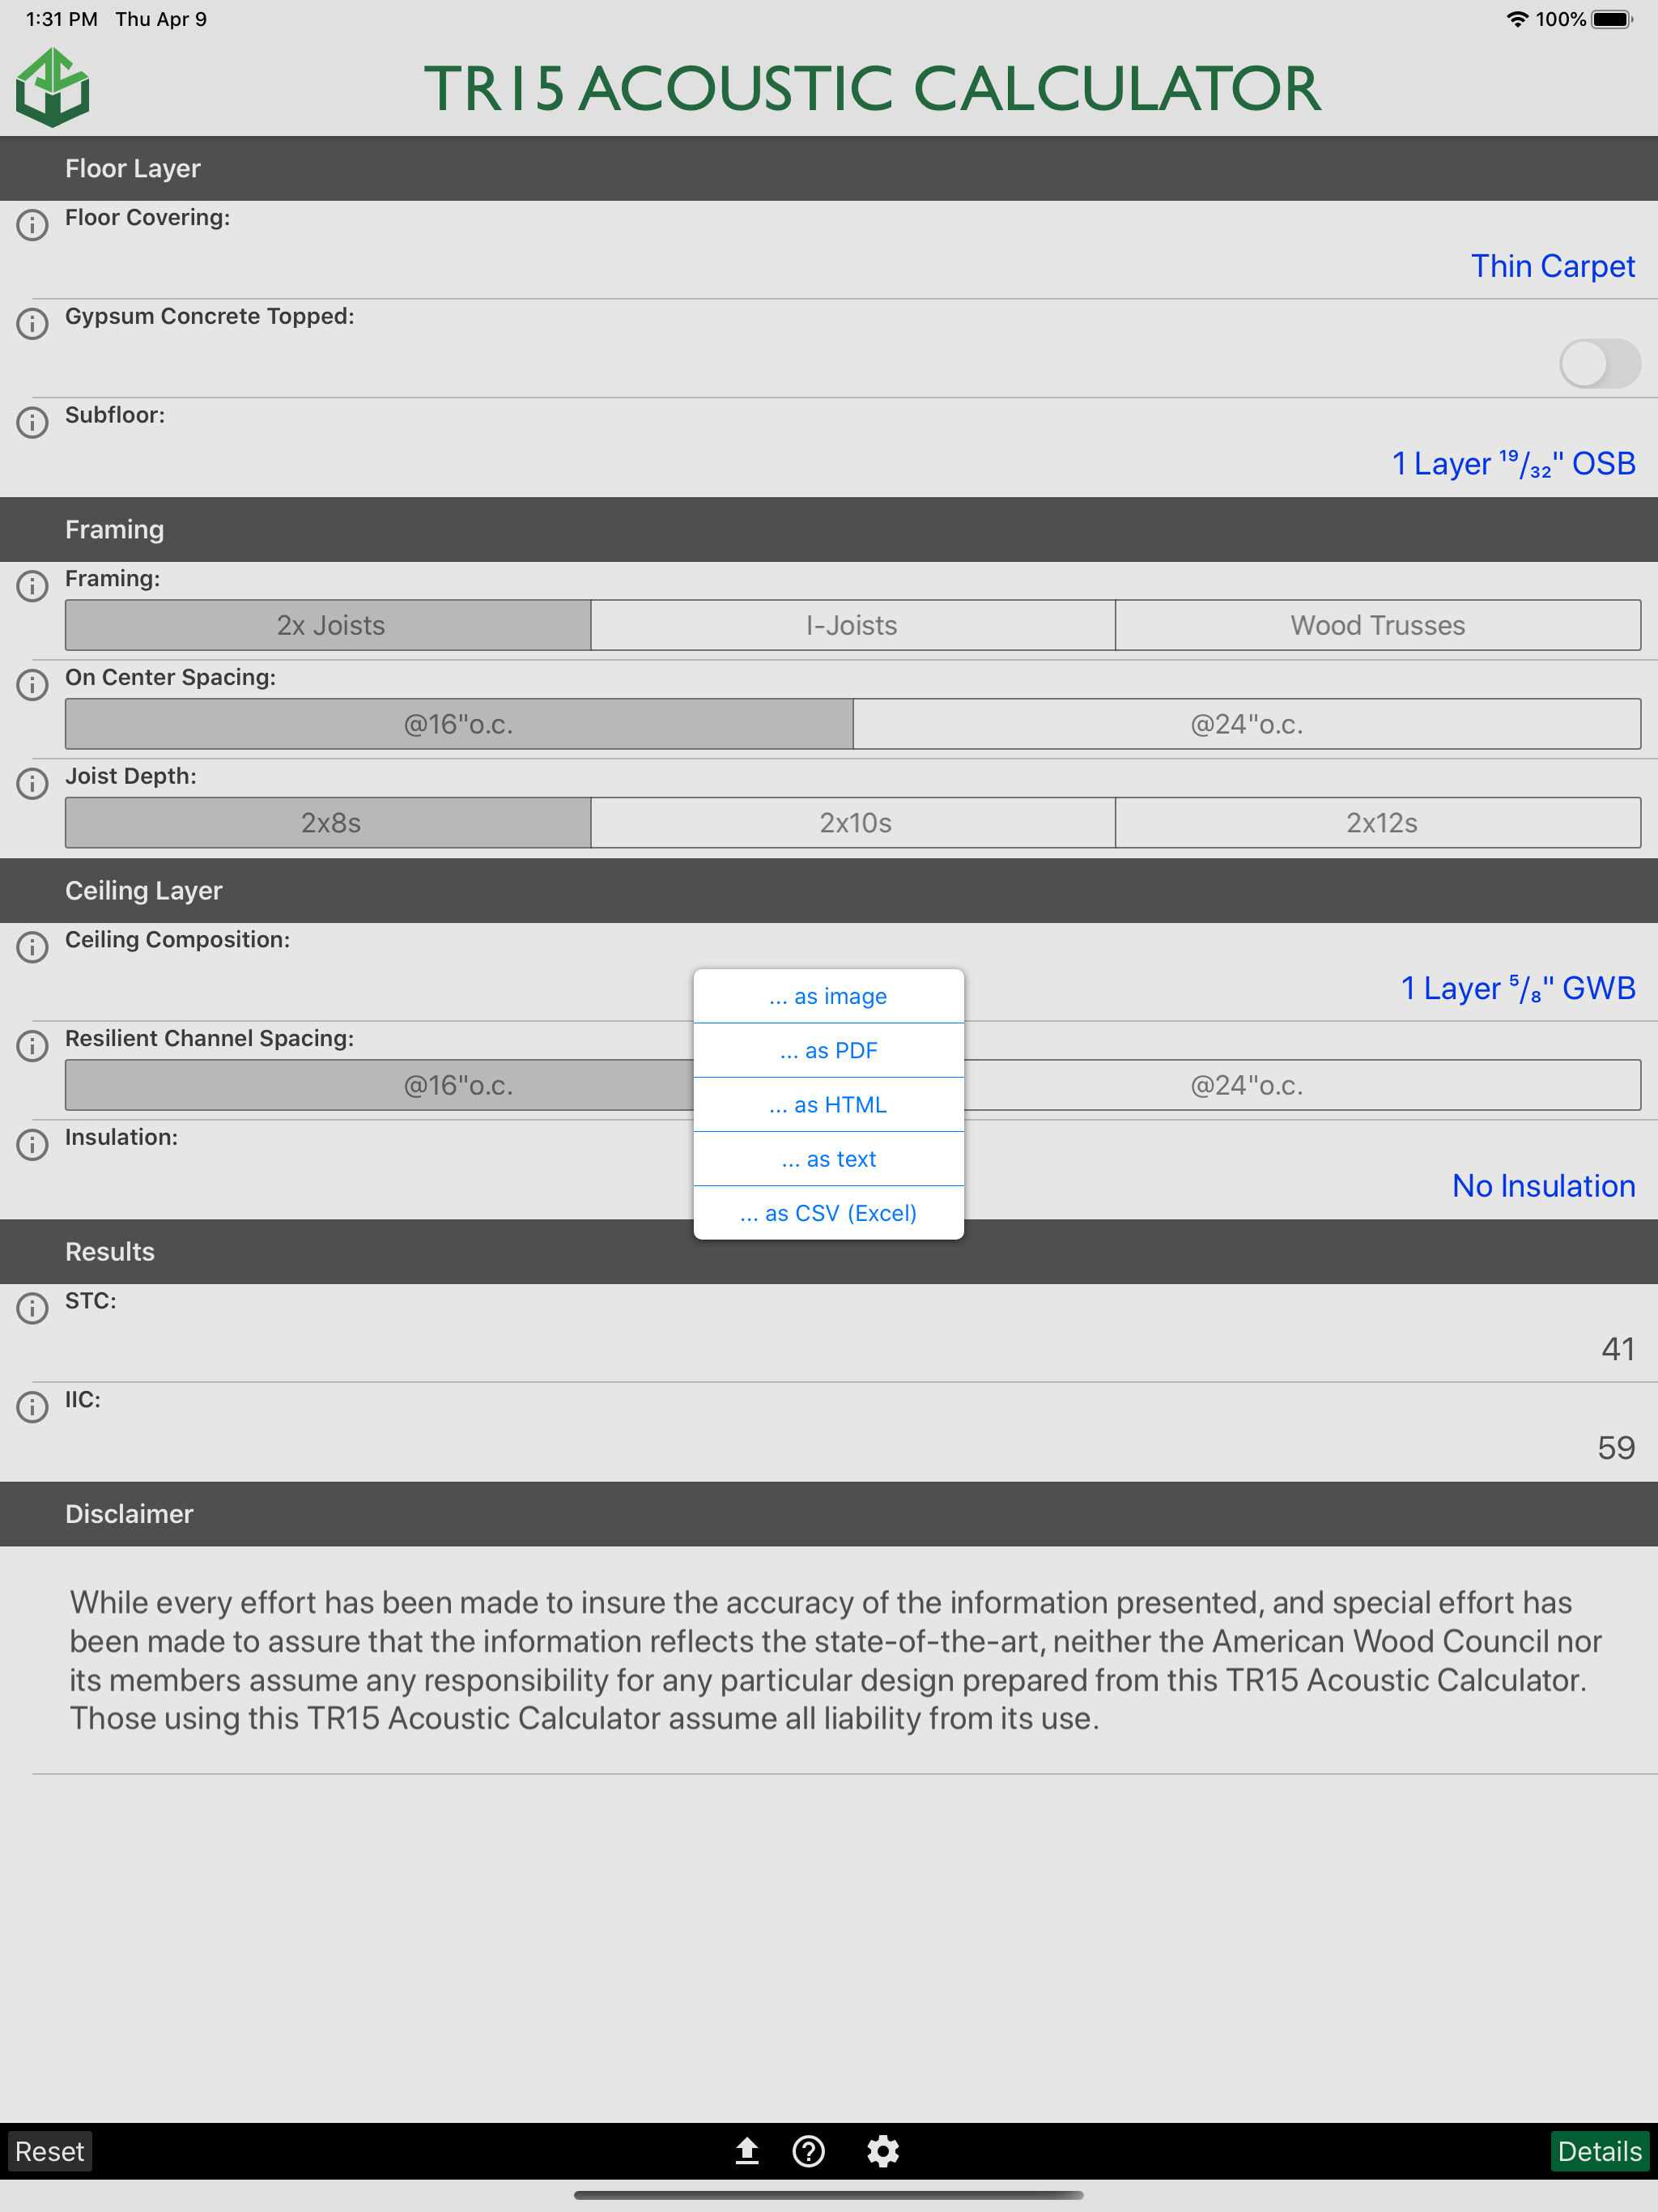Select Wood Trusses framing
This screenshot has width=1658, height=2212.
click(x=1378, y=625)
